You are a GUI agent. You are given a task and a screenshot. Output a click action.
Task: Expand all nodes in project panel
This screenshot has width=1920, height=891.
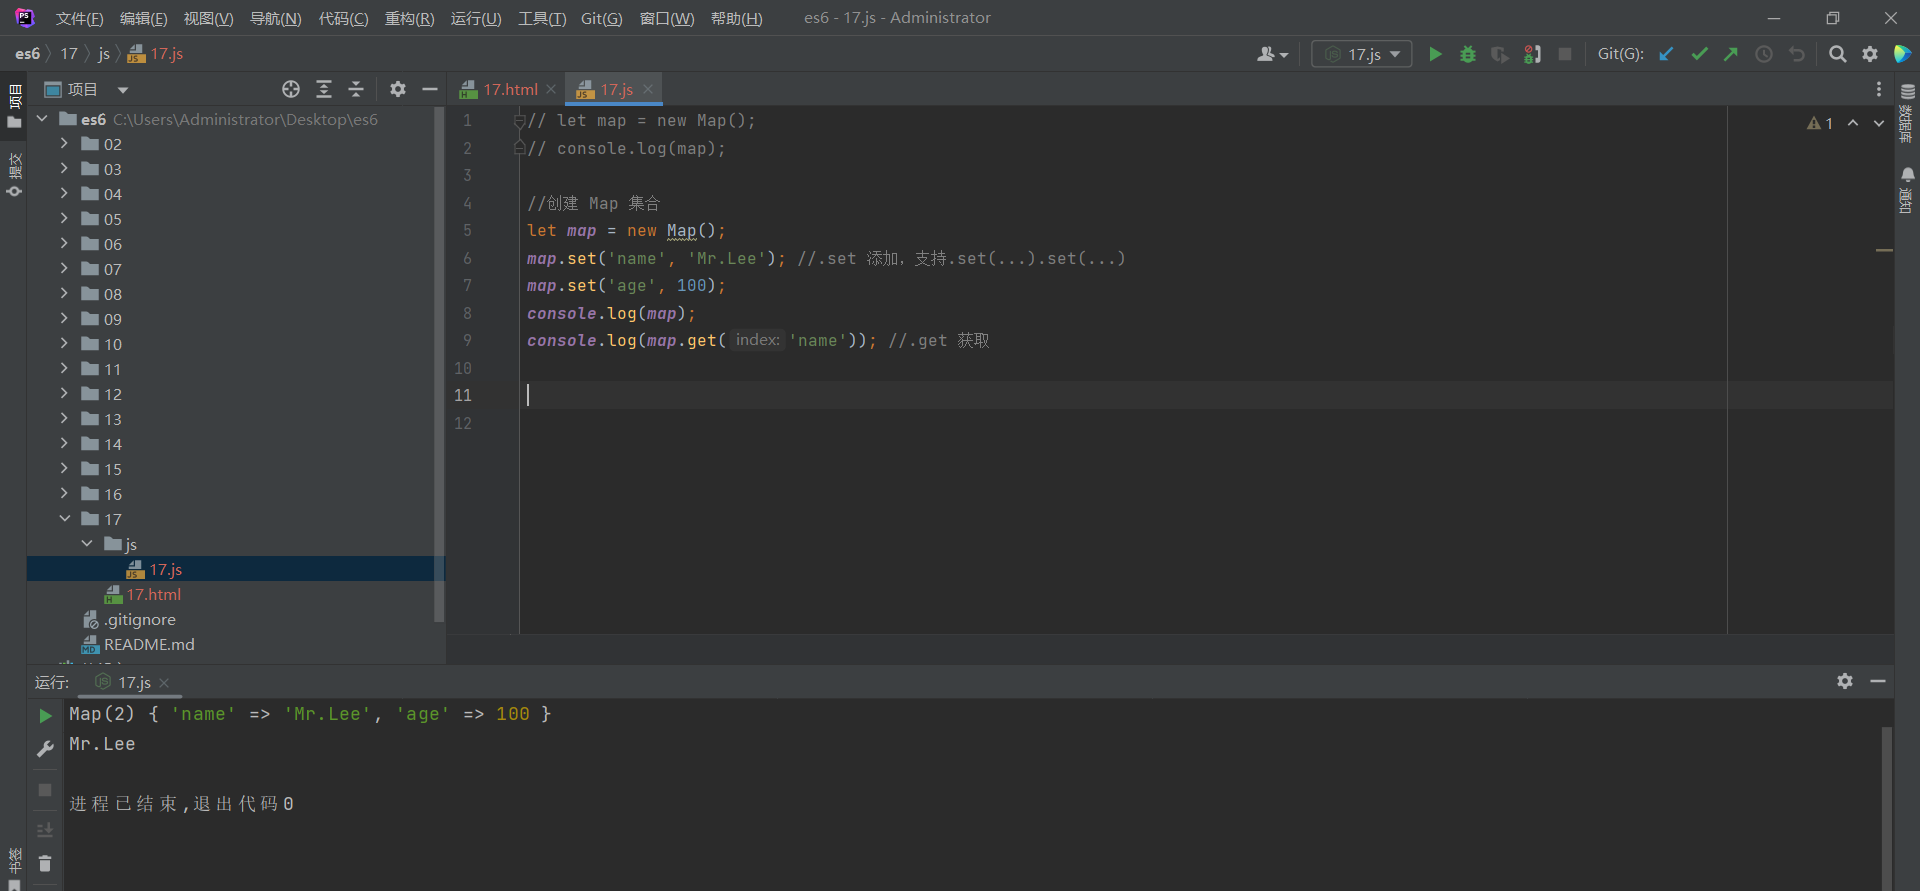point(324,89)
